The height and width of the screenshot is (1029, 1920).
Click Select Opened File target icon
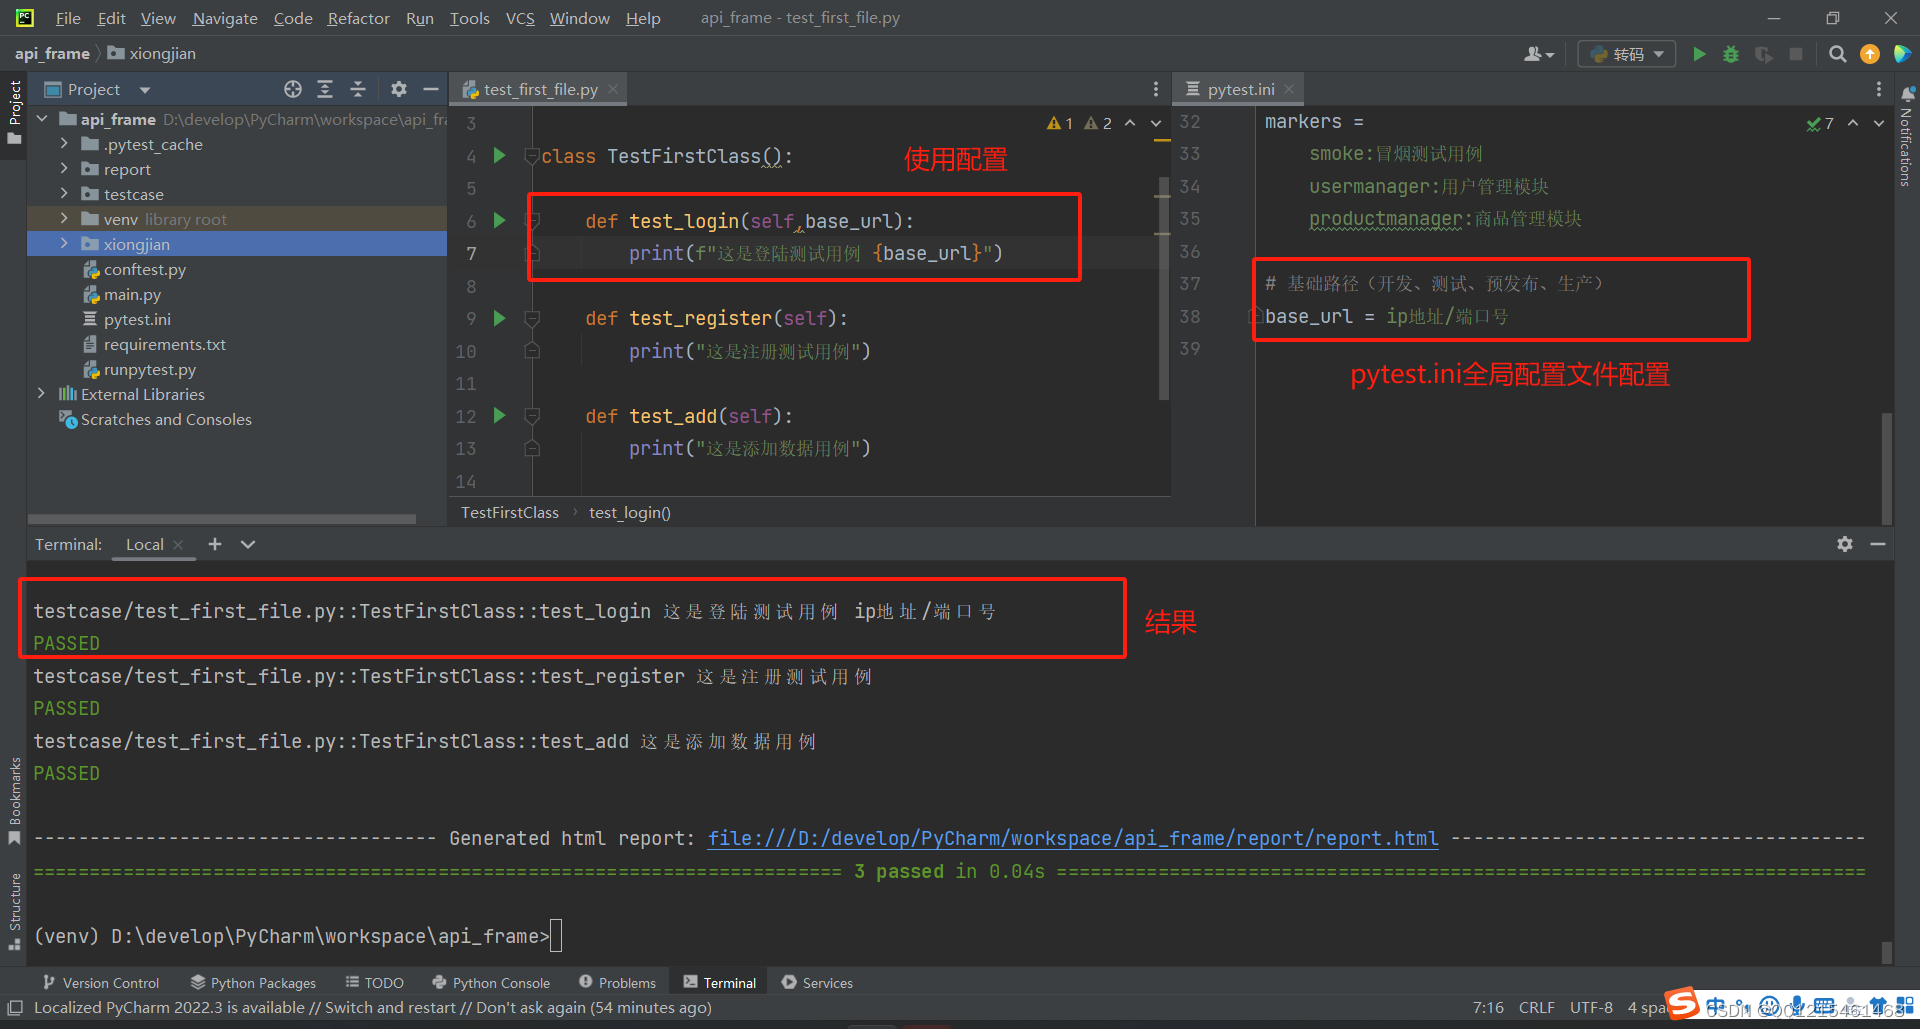293,89
